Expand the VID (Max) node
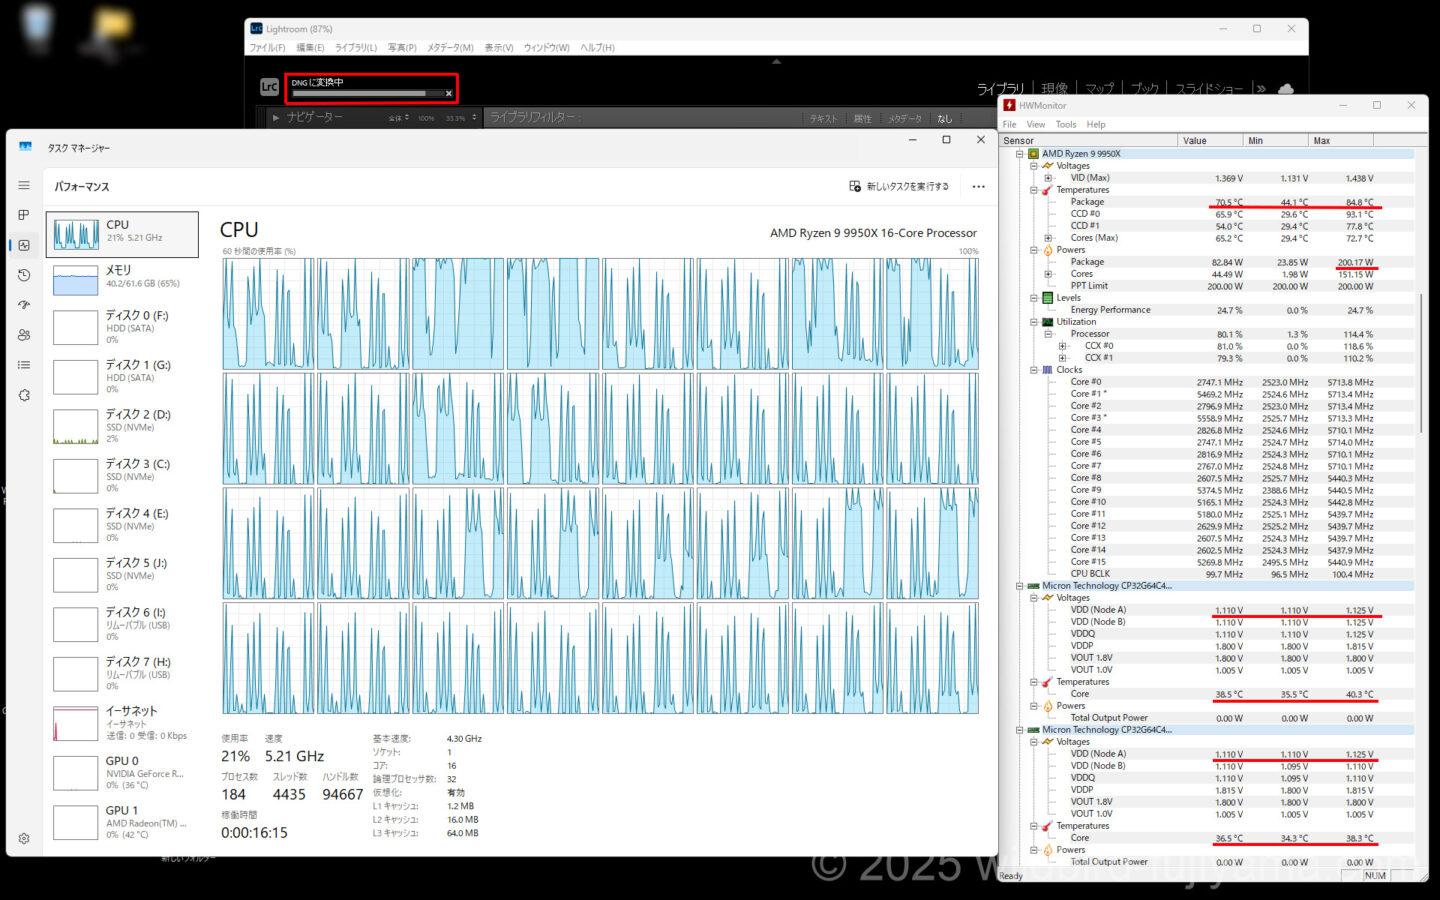1440x900 pixels. point(1048,178)
